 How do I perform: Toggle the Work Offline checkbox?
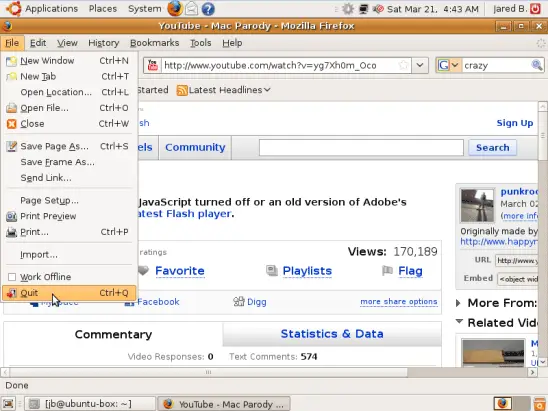pos(12,277)
